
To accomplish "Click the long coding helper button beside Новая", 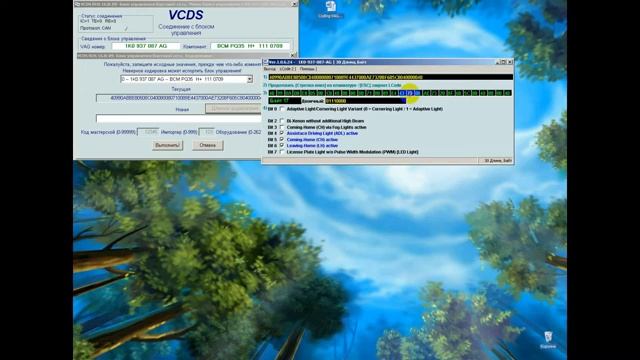I will tap(233, 109).
